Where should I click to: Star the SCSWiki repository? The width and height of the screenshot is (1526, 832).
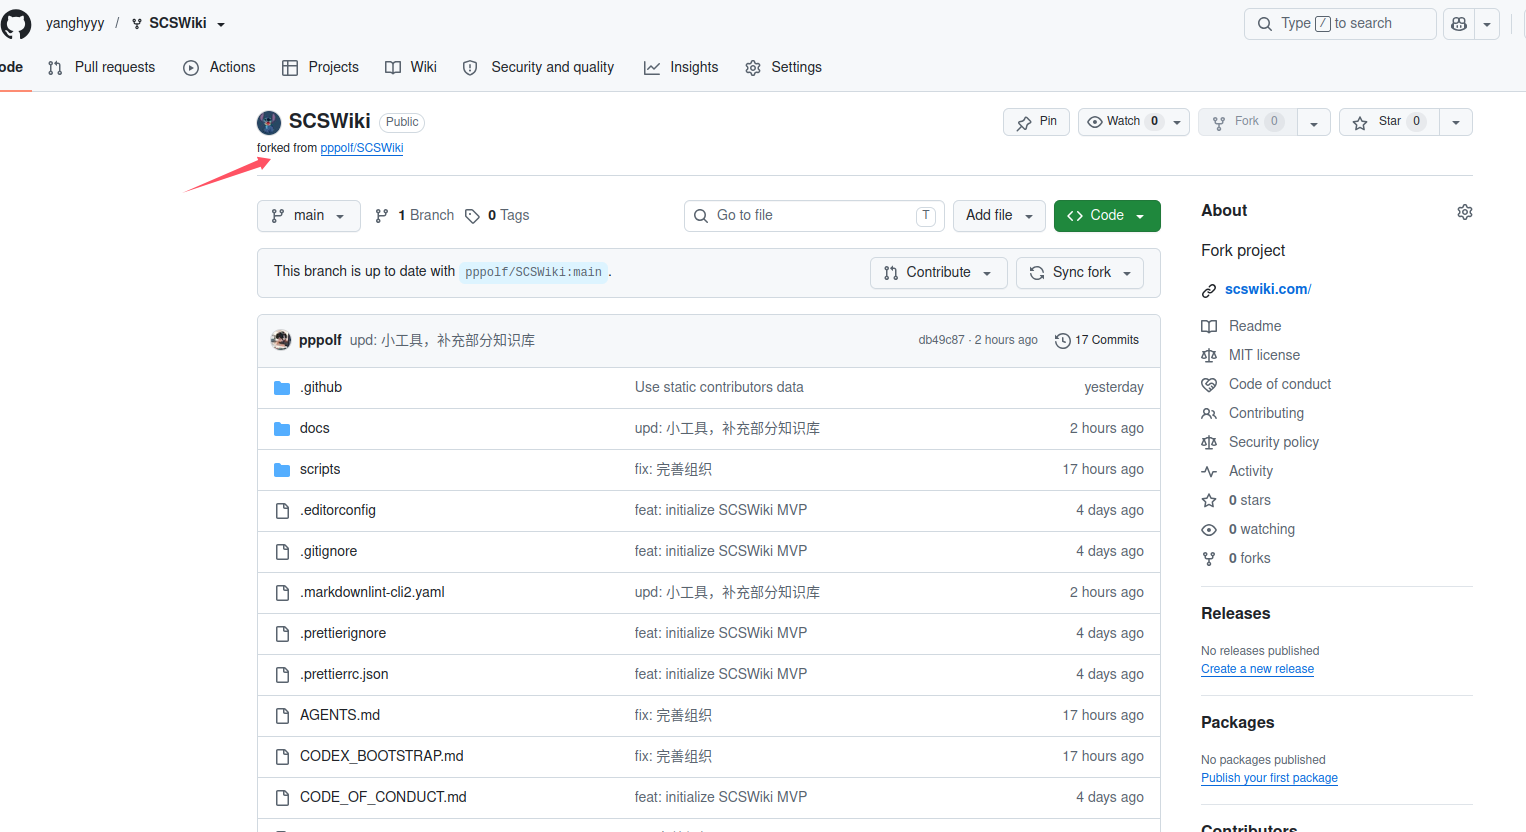[x=1389, y=122]
